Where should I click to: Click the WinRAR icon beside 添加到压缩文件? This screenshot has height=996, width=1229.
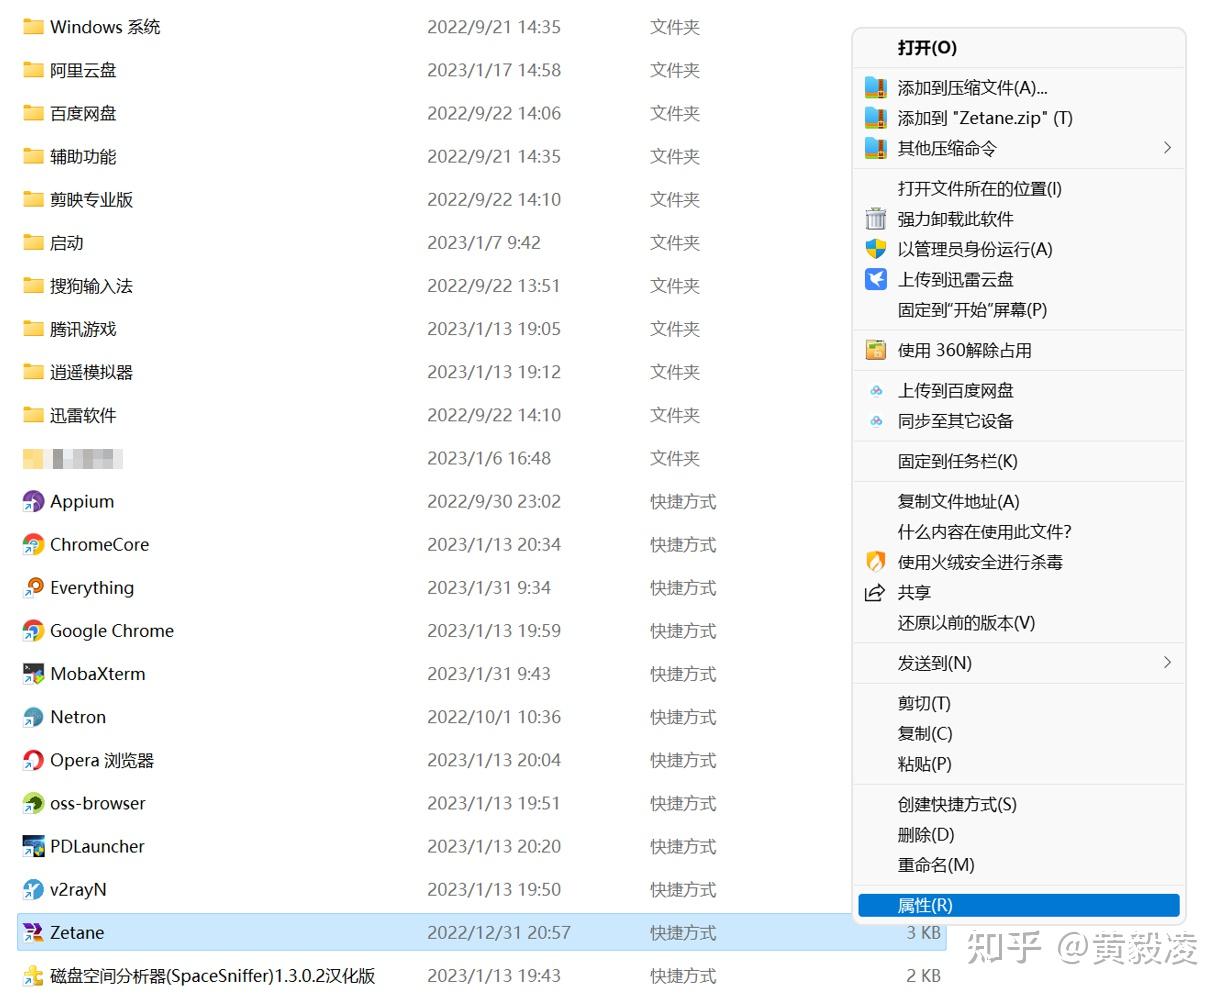875,87
